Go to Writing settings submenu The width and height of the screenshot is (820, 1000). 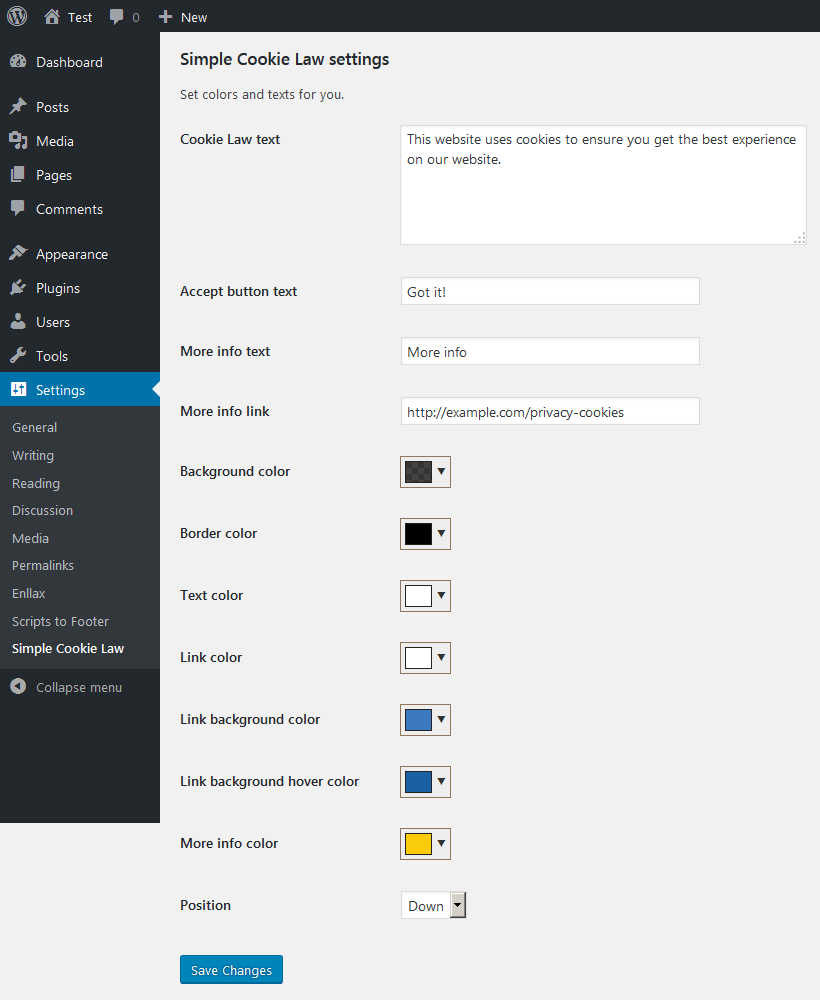click(x=33, y=455)
